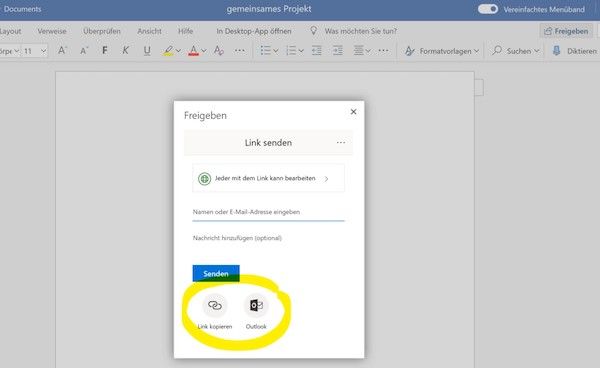
Task: Open the font size 11 dropdown
Action: 34,50
